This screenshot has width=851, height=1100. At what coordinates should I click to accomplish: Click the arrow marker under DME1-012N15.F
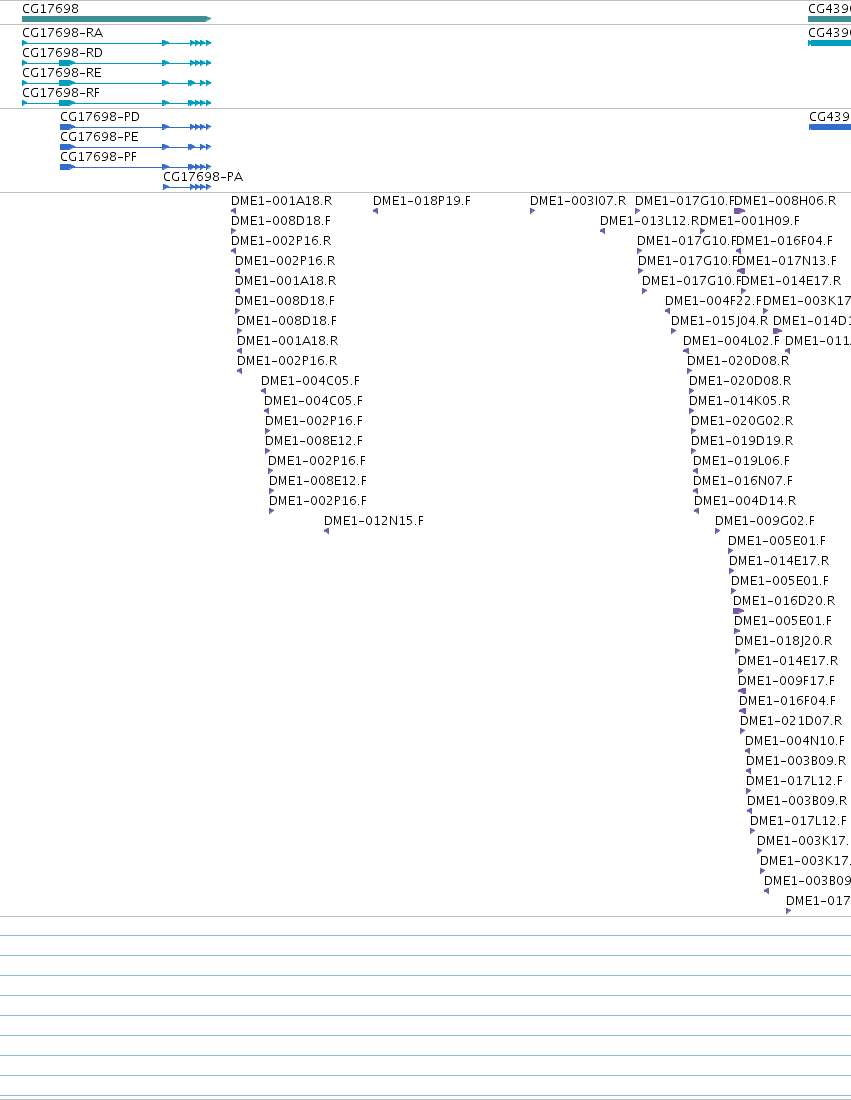pyautogui.click(x=326, y=531)
